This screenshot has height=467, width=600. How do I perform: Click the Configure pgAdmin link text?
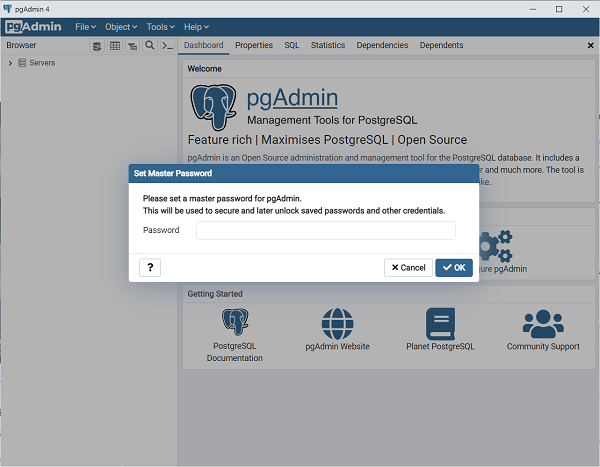(x=503, y=269)
